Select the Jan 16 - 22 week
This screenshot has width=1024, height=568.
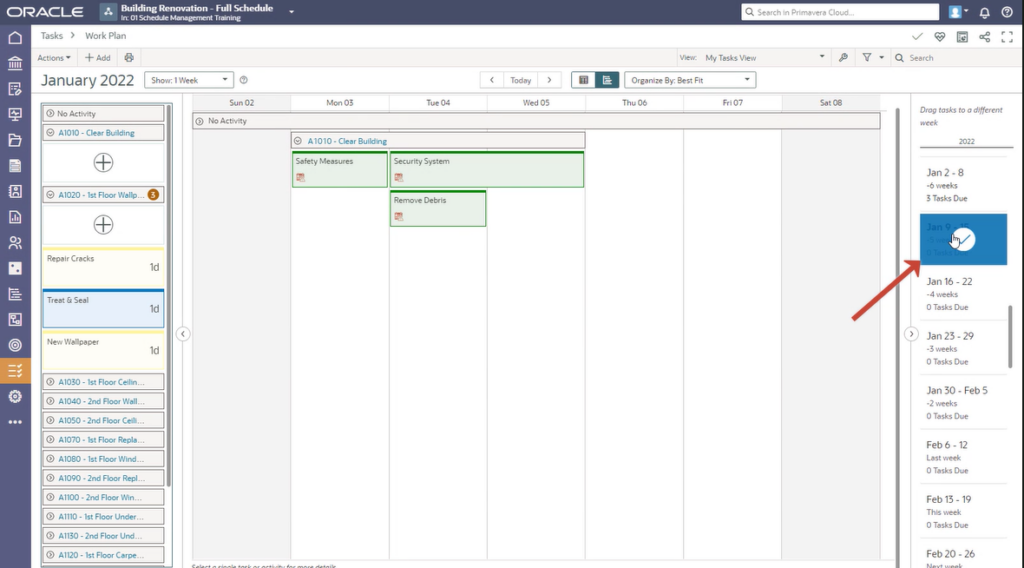(x=963, y=293)
